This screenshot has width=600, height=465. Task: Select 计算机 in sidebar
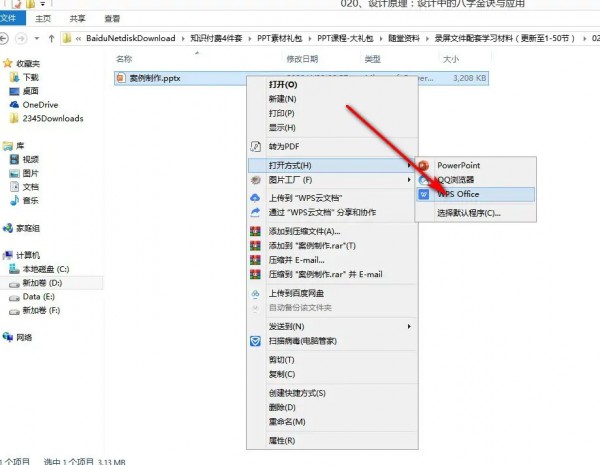[28, 255]
